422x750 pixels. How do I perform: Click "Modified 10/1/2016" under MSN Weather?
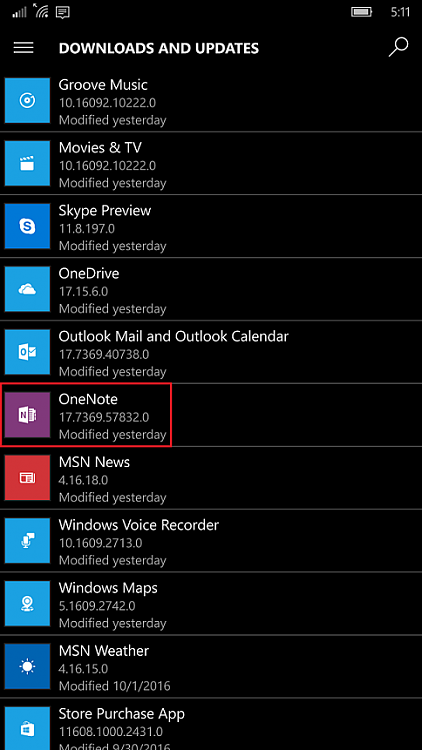click(114, 686)
